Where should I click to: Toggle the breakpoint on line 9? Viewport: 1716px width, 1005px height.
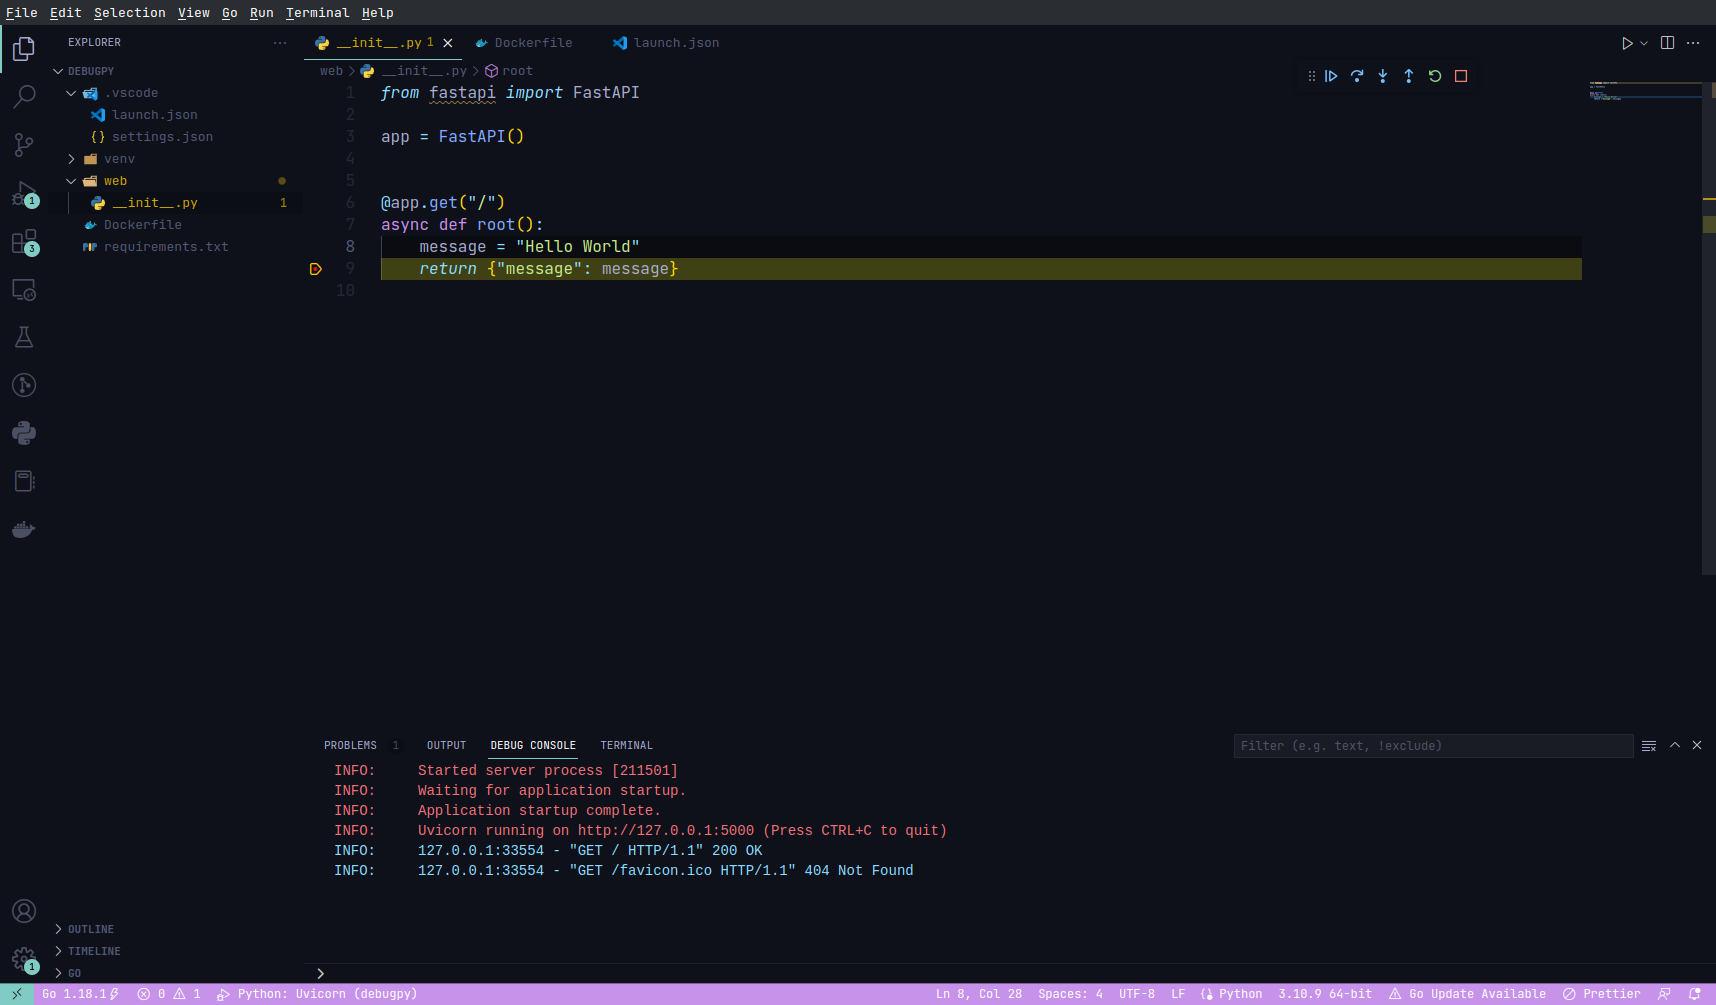click(316, 269)
